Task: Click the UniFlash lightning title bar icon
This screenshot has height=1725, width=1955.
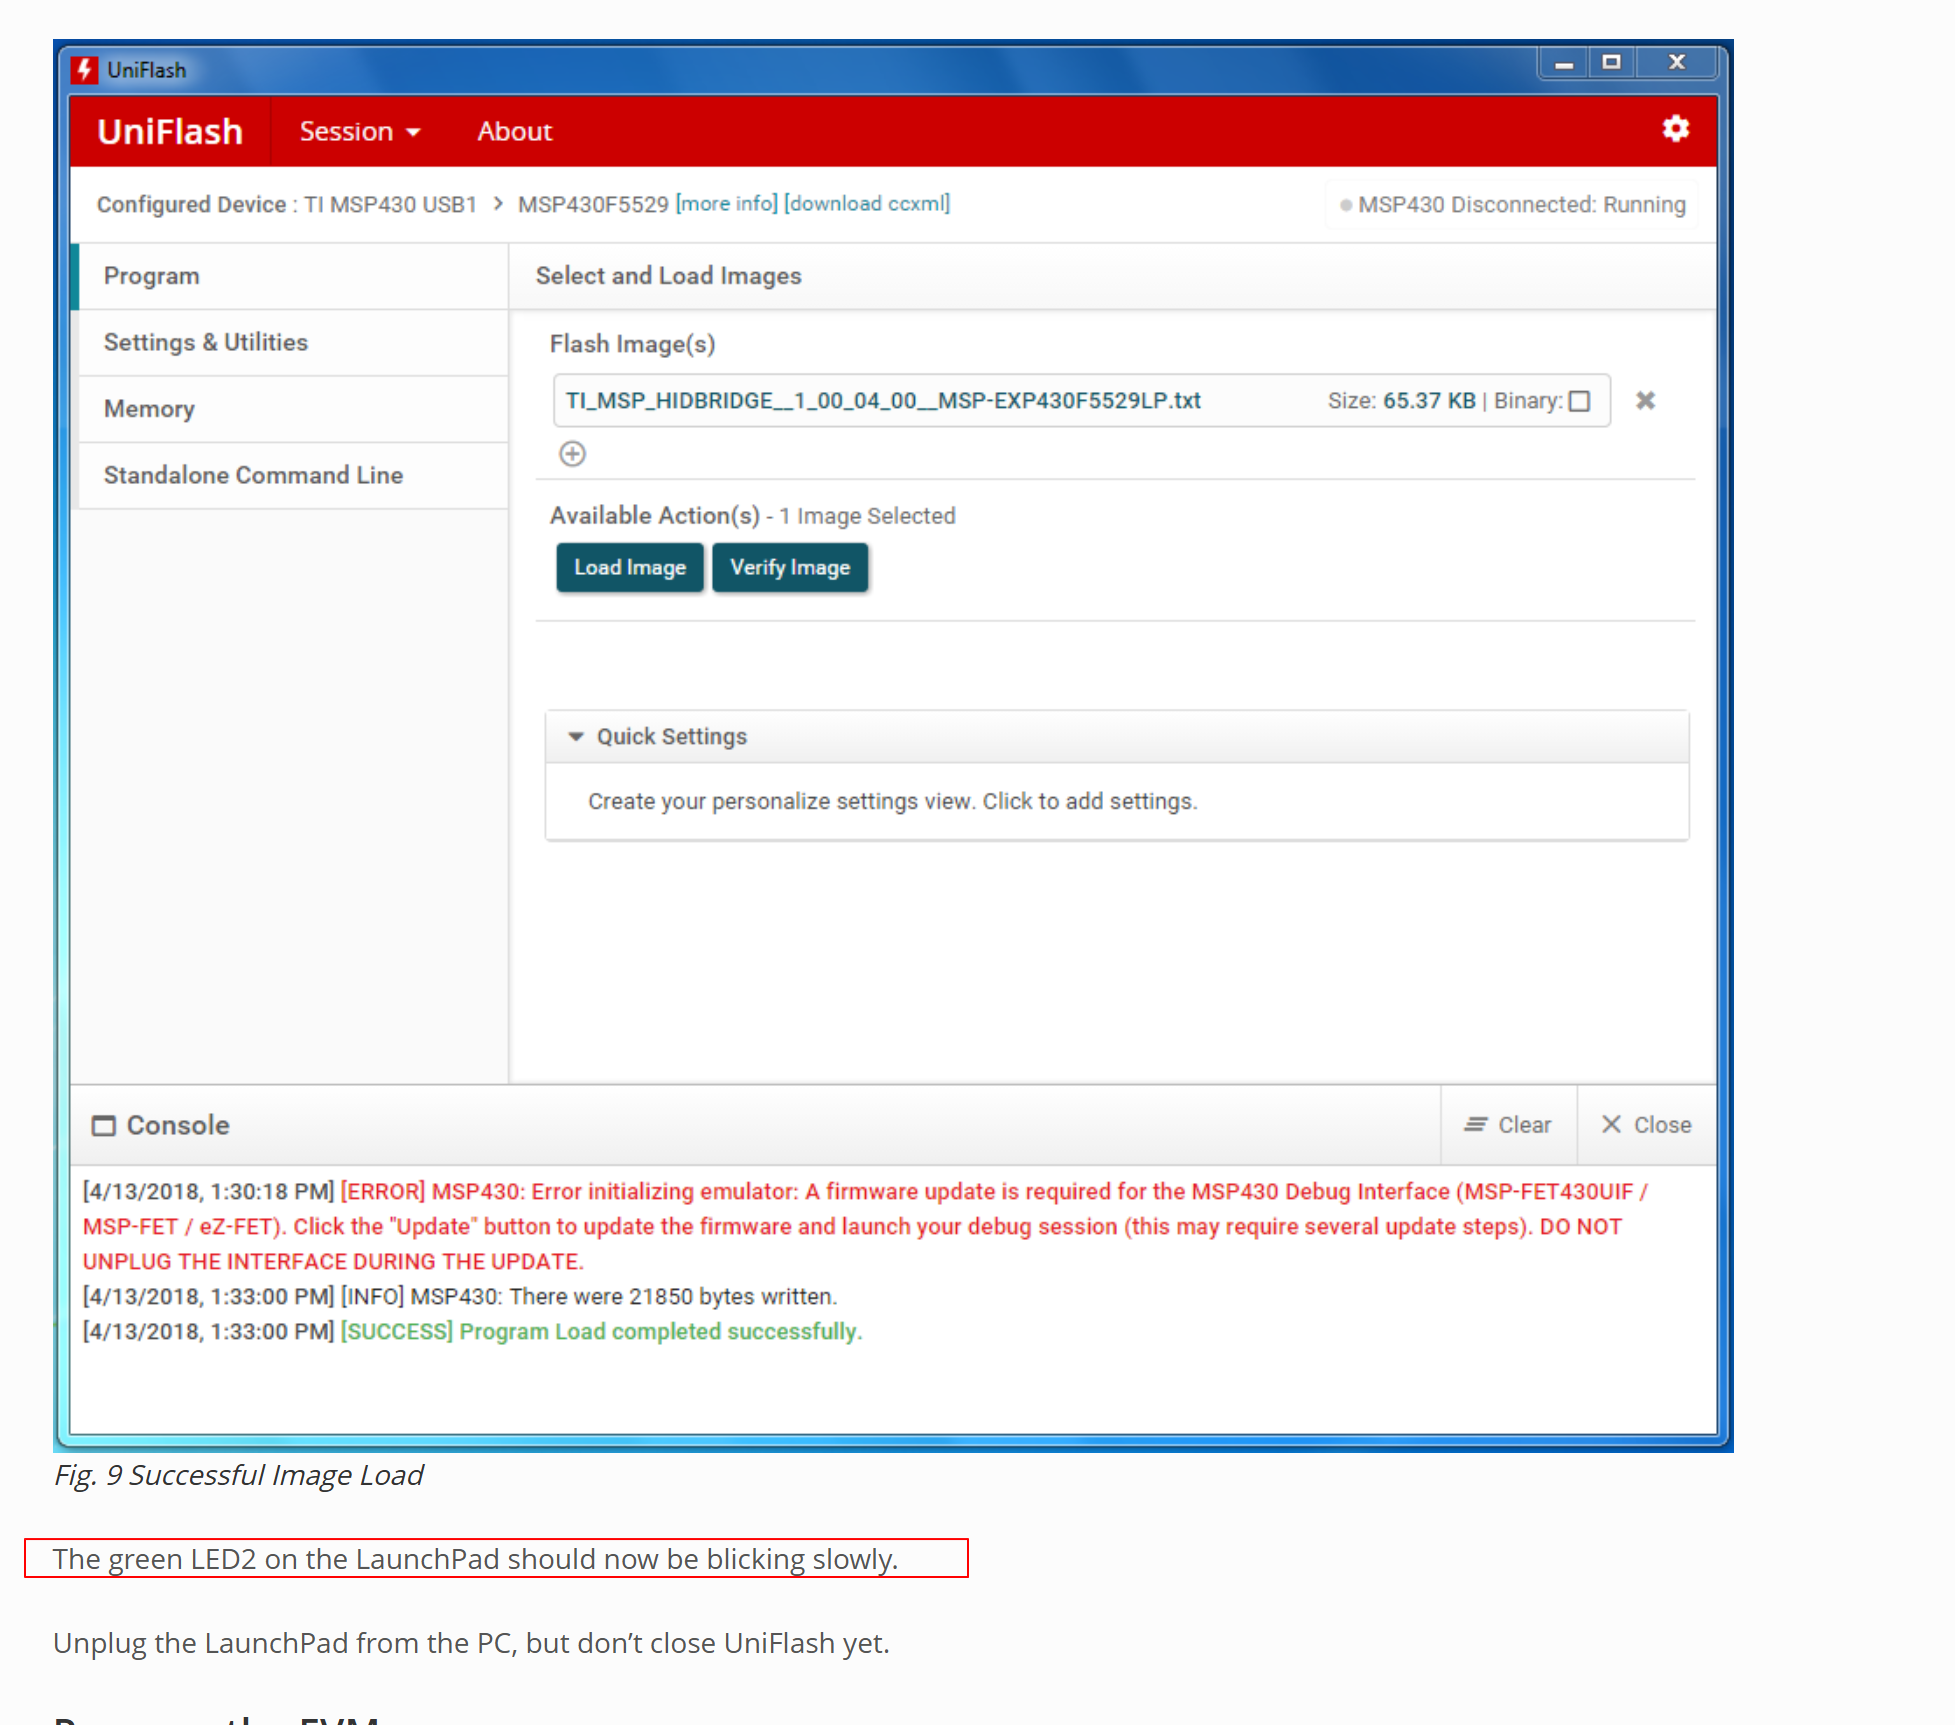Action: 85,69
